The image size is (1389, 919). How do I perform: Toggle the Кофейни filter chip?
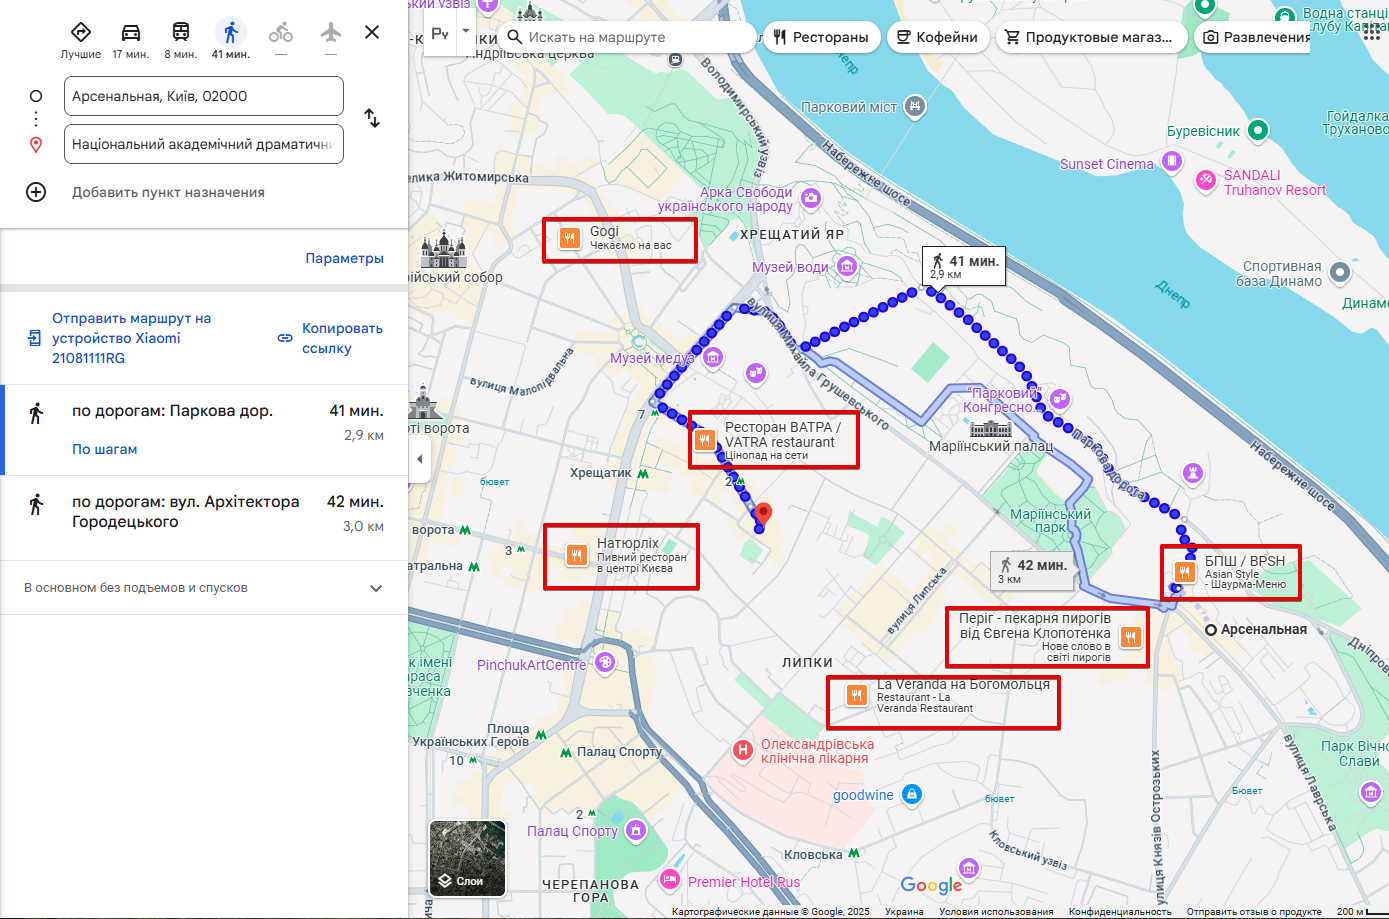[937, 36]
